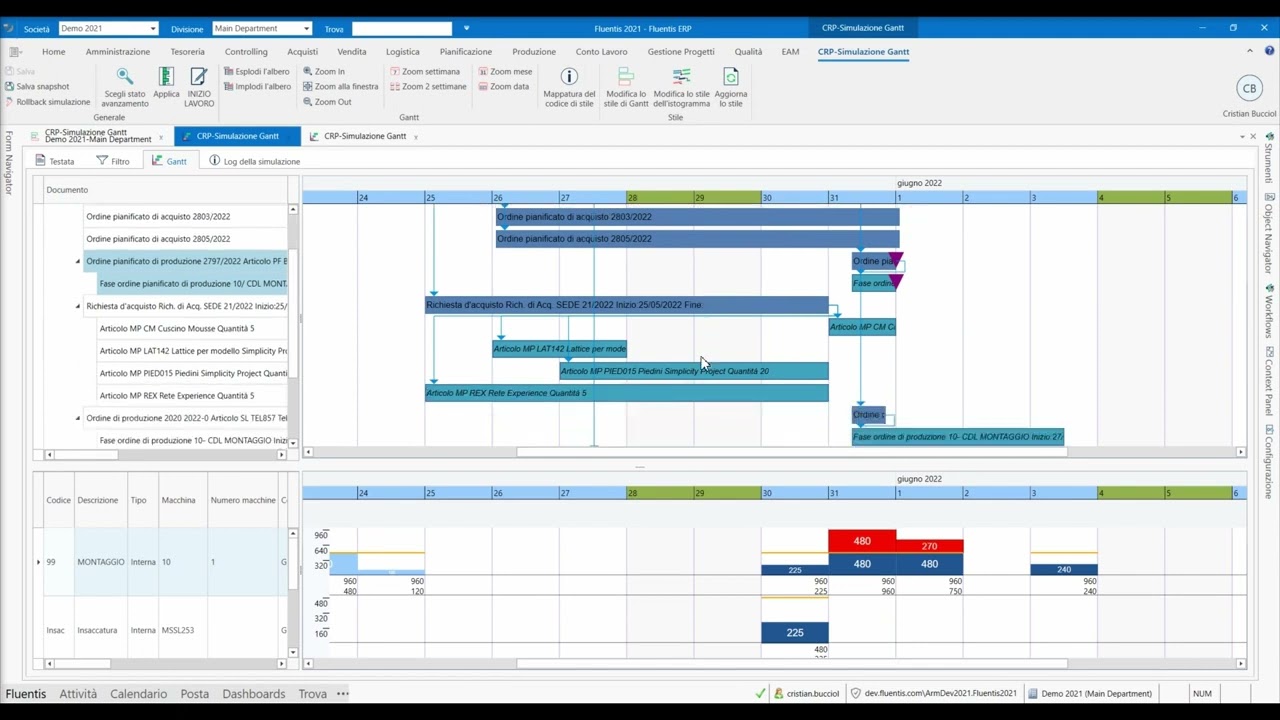Click Aggiorna lo stile icon
Screen dimensions: 1280x720
730,88
